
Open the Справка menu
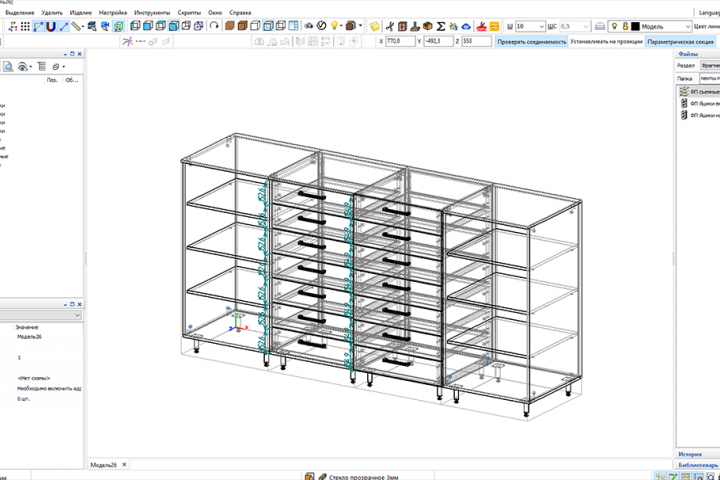tap(240, 12)
